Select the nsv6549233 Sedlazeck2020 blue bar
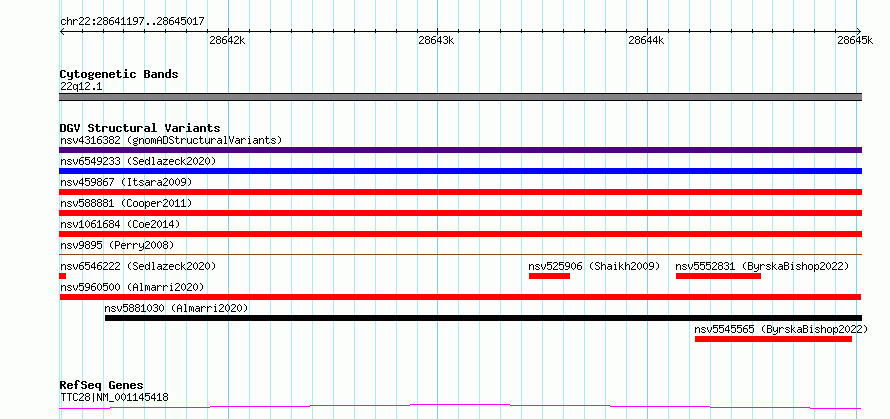The image size is (890, 419). [460, 171]
